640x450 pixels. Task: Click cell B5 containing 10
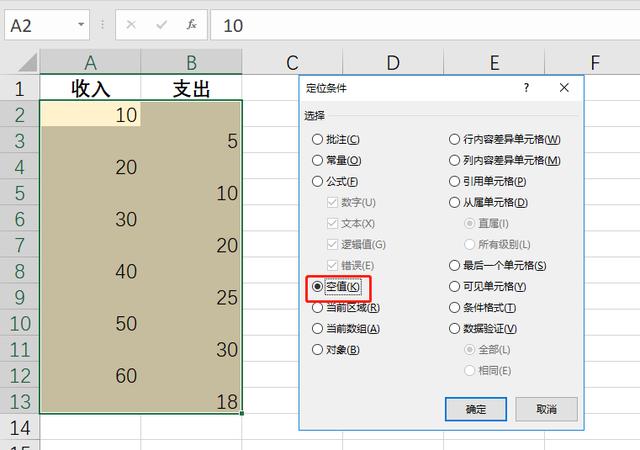(191, 193)
